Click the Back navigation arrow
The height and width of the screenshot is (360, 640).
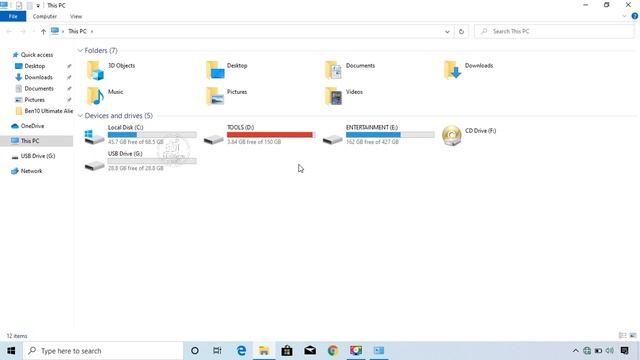coord(9,31)
